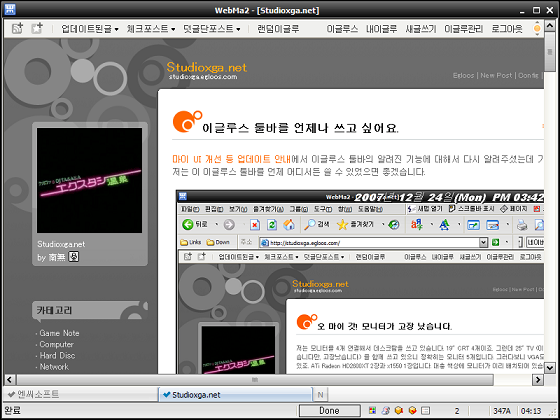Screen dimensions: 560x420
Task: Open the Computer category
Action: point(56,345)
